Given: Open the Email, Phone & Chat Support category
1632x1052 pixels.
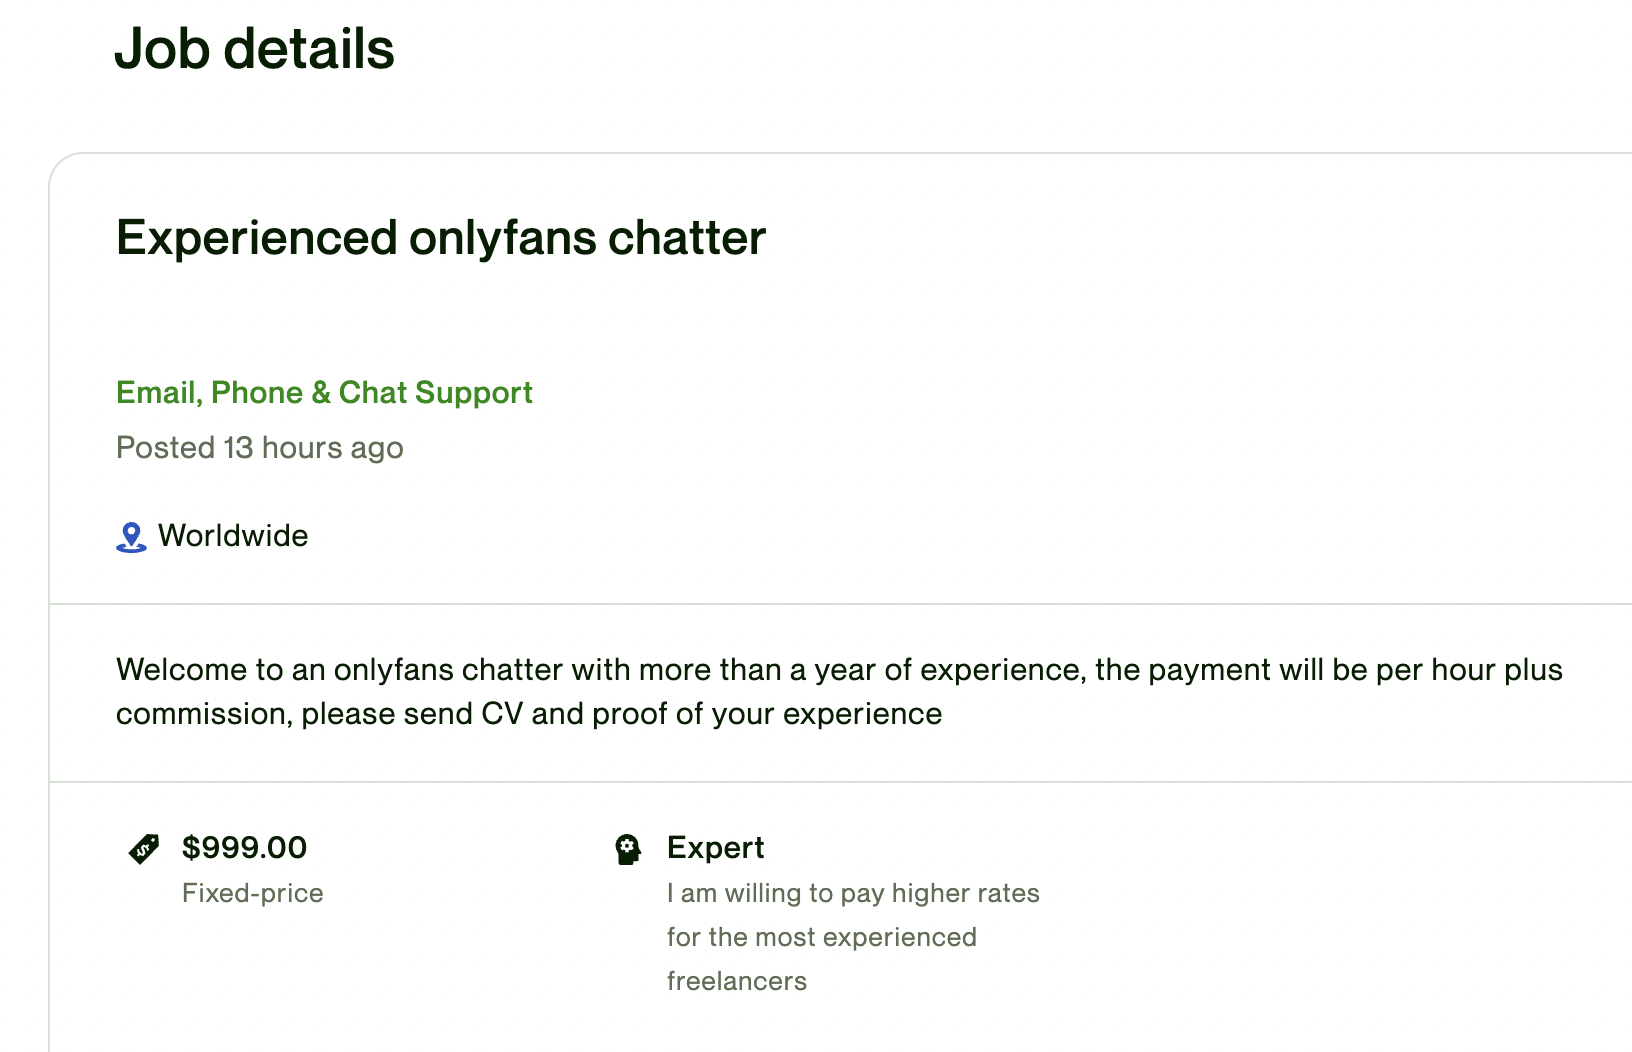Looking at the screenshot, I should point(324,393).
